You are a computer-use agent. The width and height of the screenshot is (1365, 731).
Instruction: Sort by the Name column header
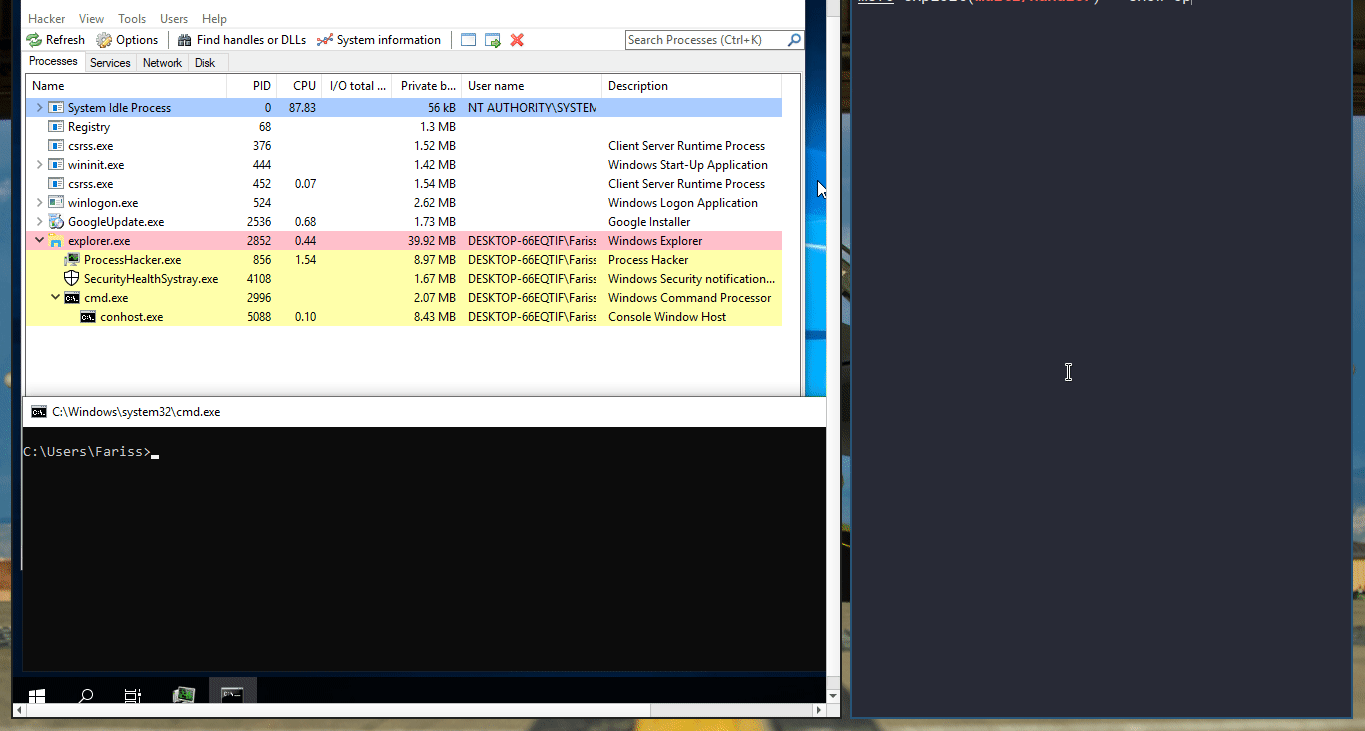coord(126,86)
